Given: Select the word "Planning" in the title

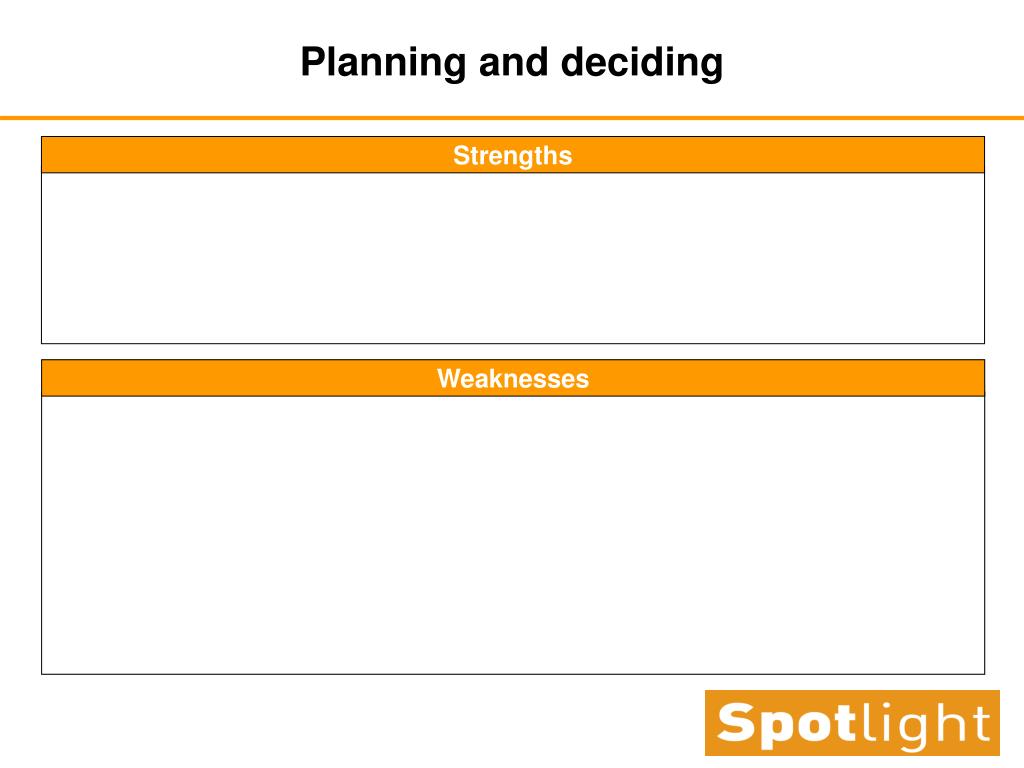Looking at the screenshot, I should point(383,63).
